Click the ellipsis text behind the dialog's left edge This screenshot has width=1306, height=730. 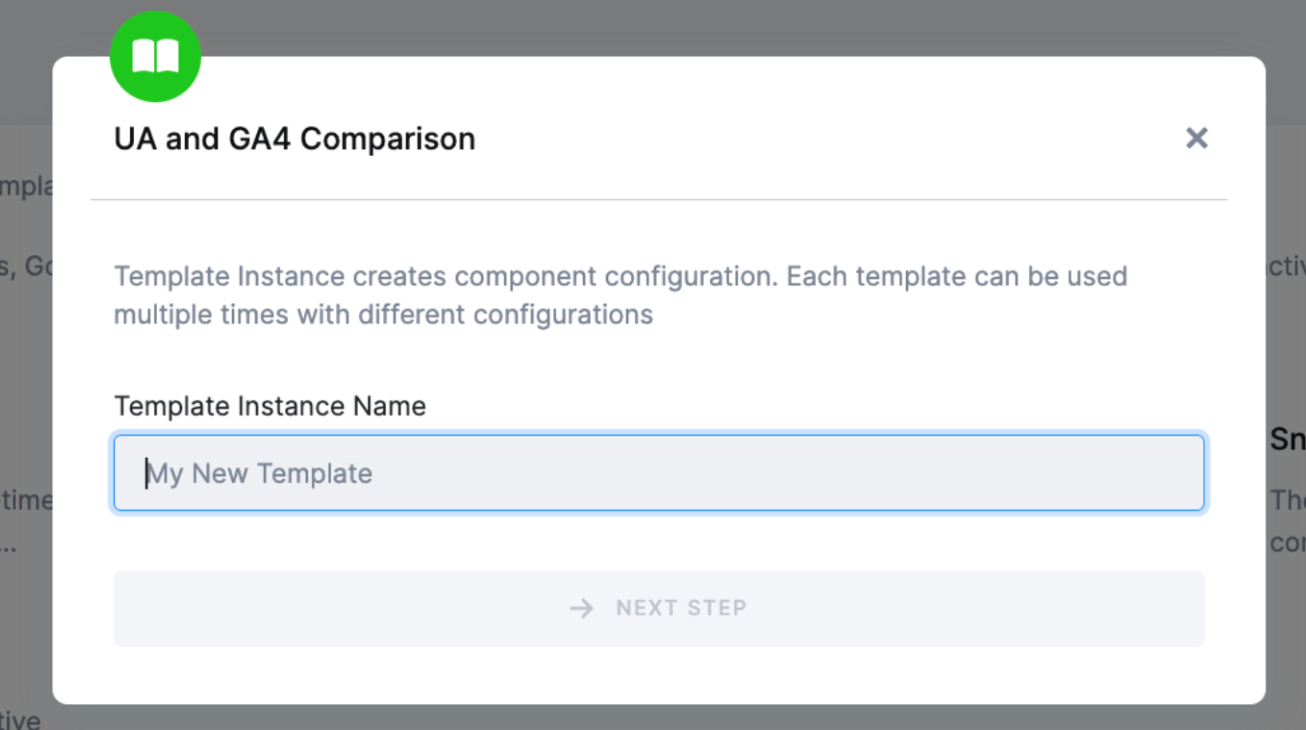(8, 547)
